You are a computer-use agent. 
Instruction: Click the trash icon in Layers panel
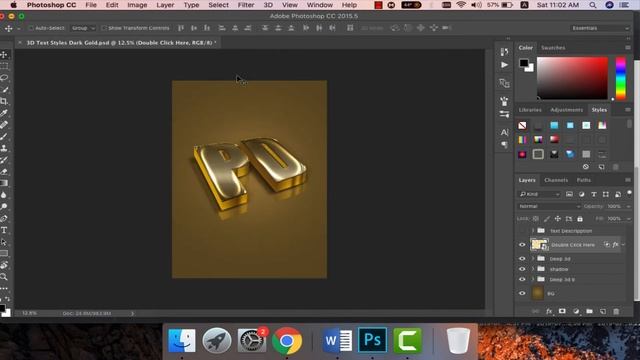click(616, 311)
